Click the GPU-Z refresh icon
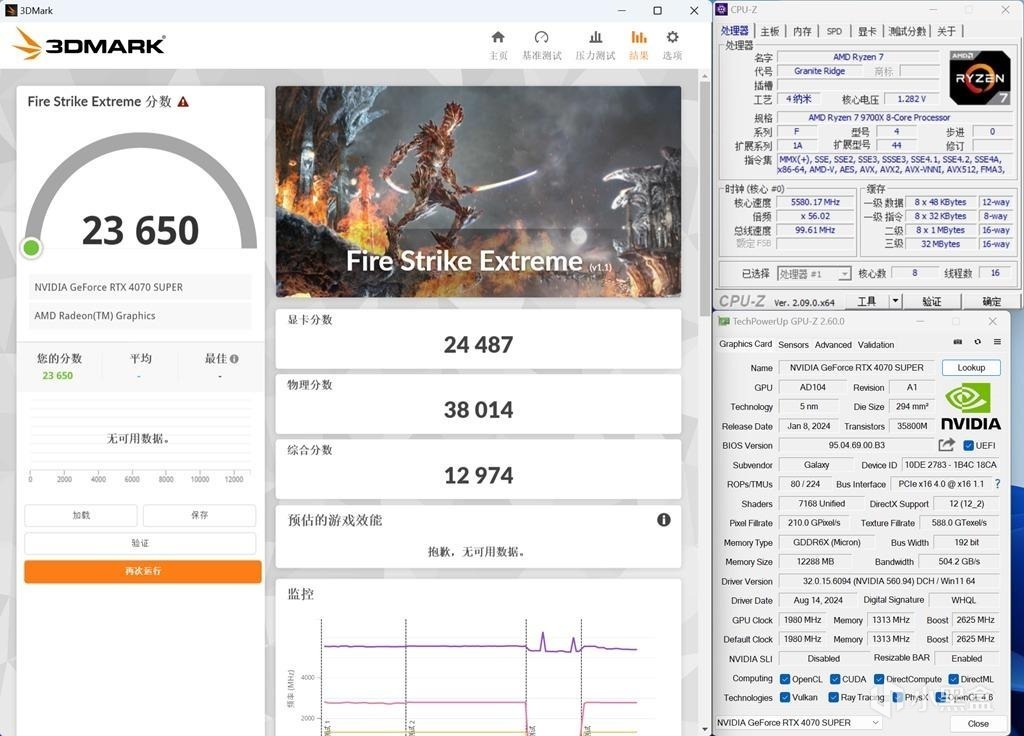The width and height of the screenshot is (1024, 736). [978, 342]
